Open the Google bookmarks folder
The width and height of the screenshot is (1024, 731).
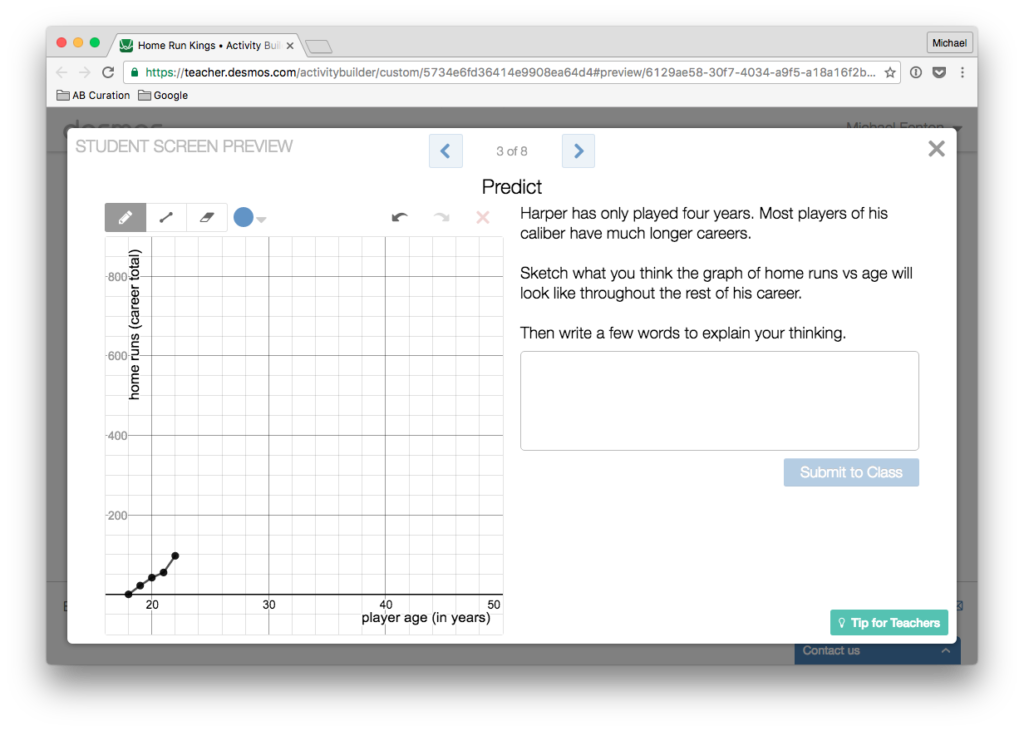[x=163, y=95]
